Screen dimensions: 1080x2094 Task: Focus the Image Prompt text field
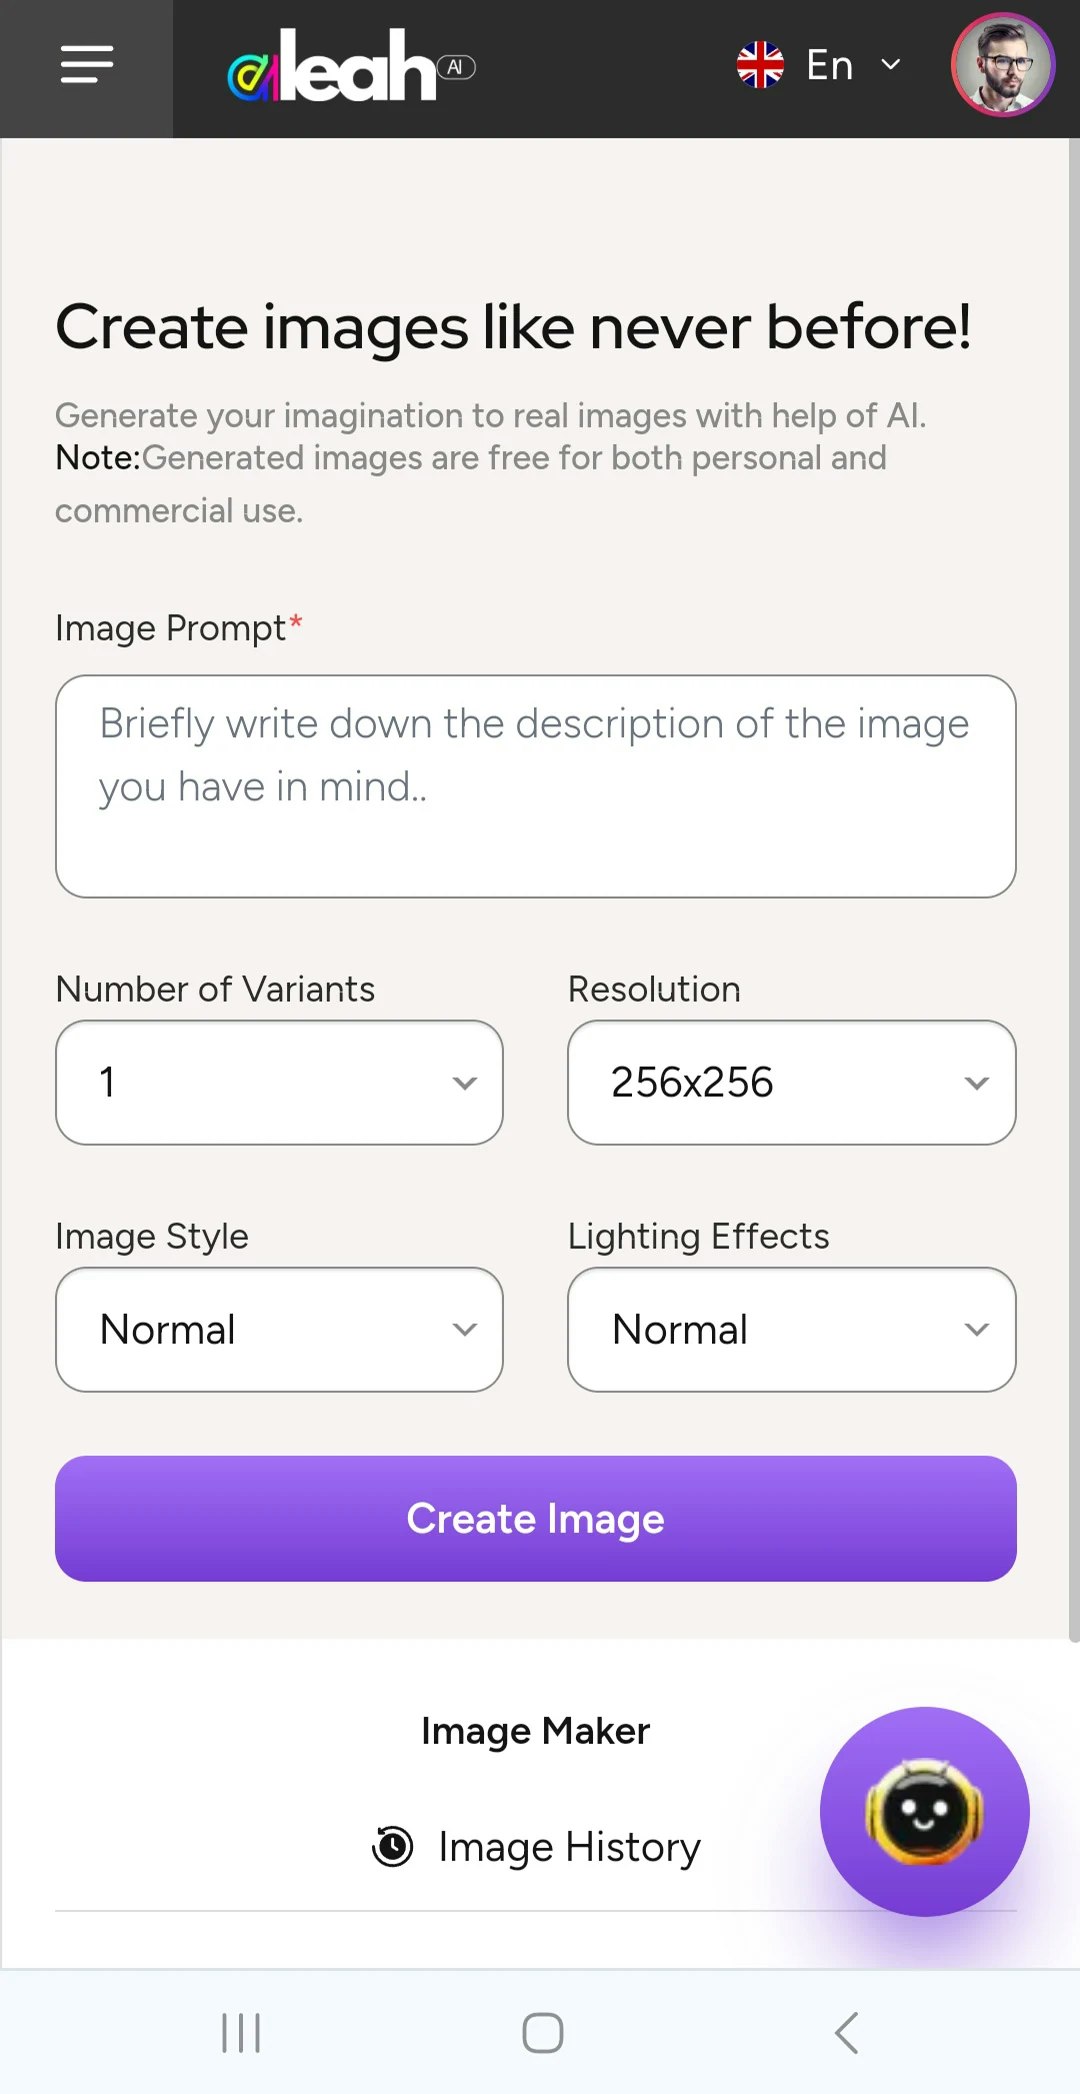click(535, 786)
